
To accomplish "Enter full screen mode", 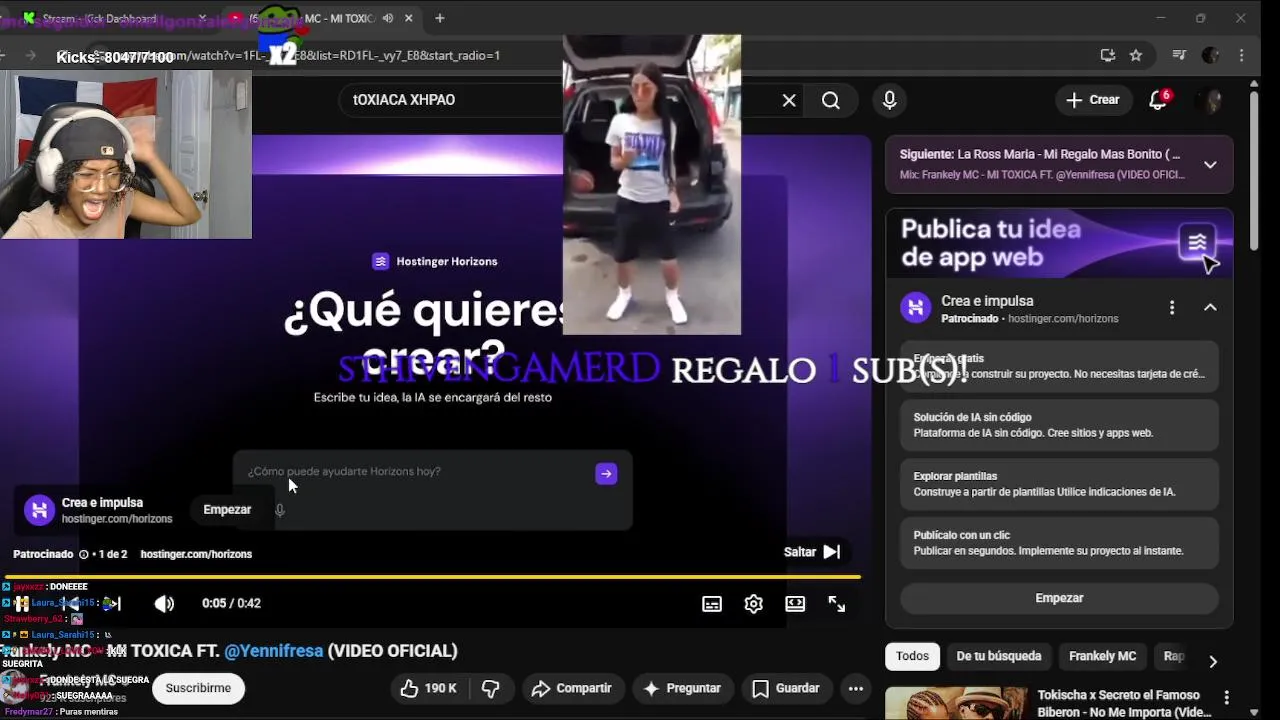I will point(837,604).
